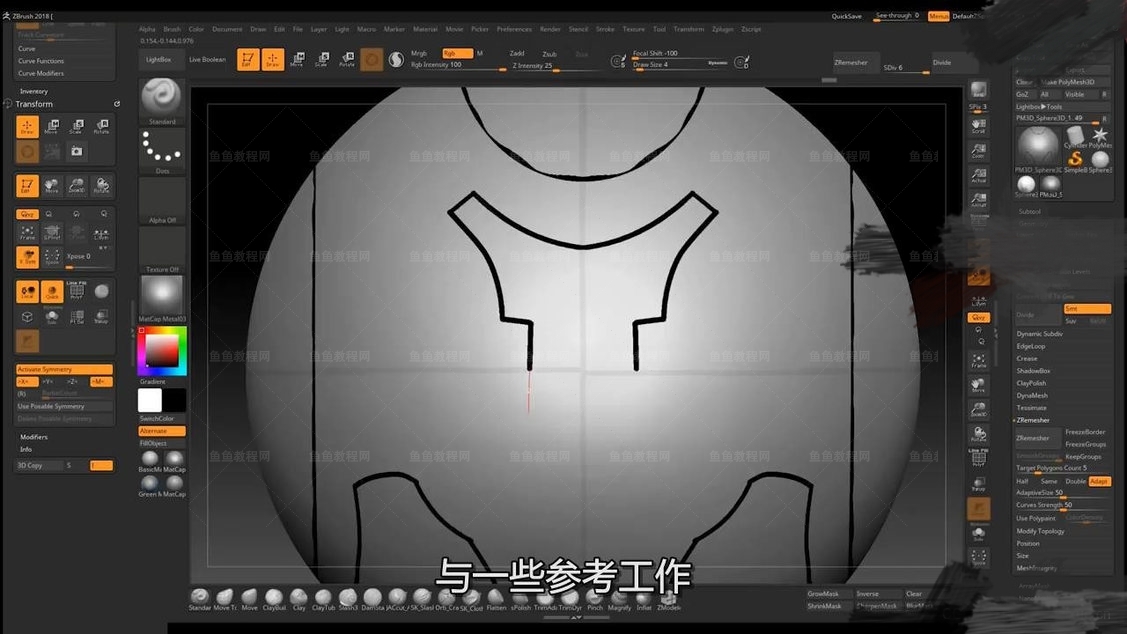This screenshot has height=634, width=1127.
Task: Click the LightBox button
Action: pos(159,60)
